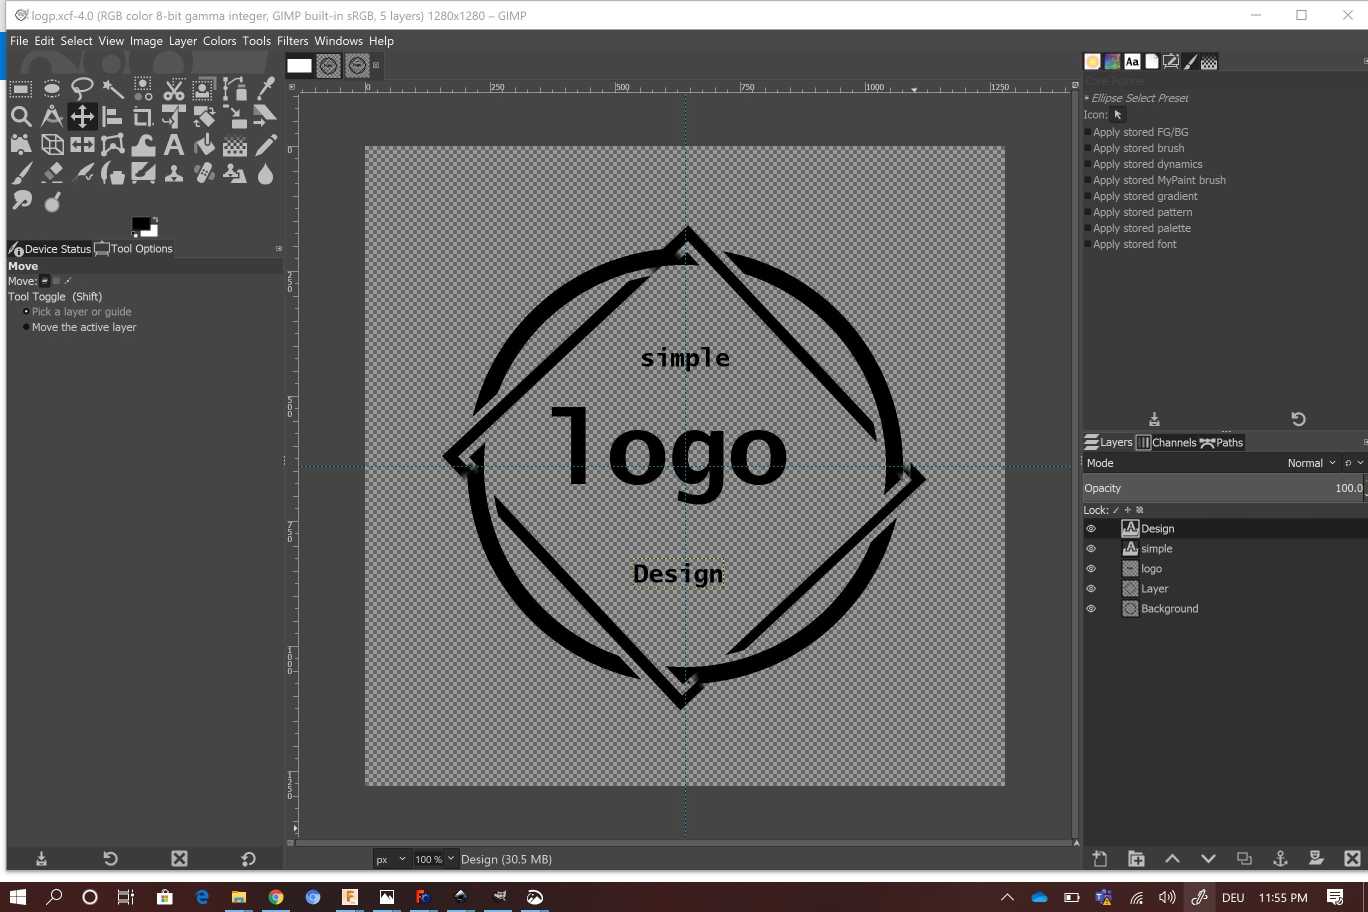This screenshot has width=1368, height=912.
Task: Choose the Pencil tool
Action: coord(265,145)
